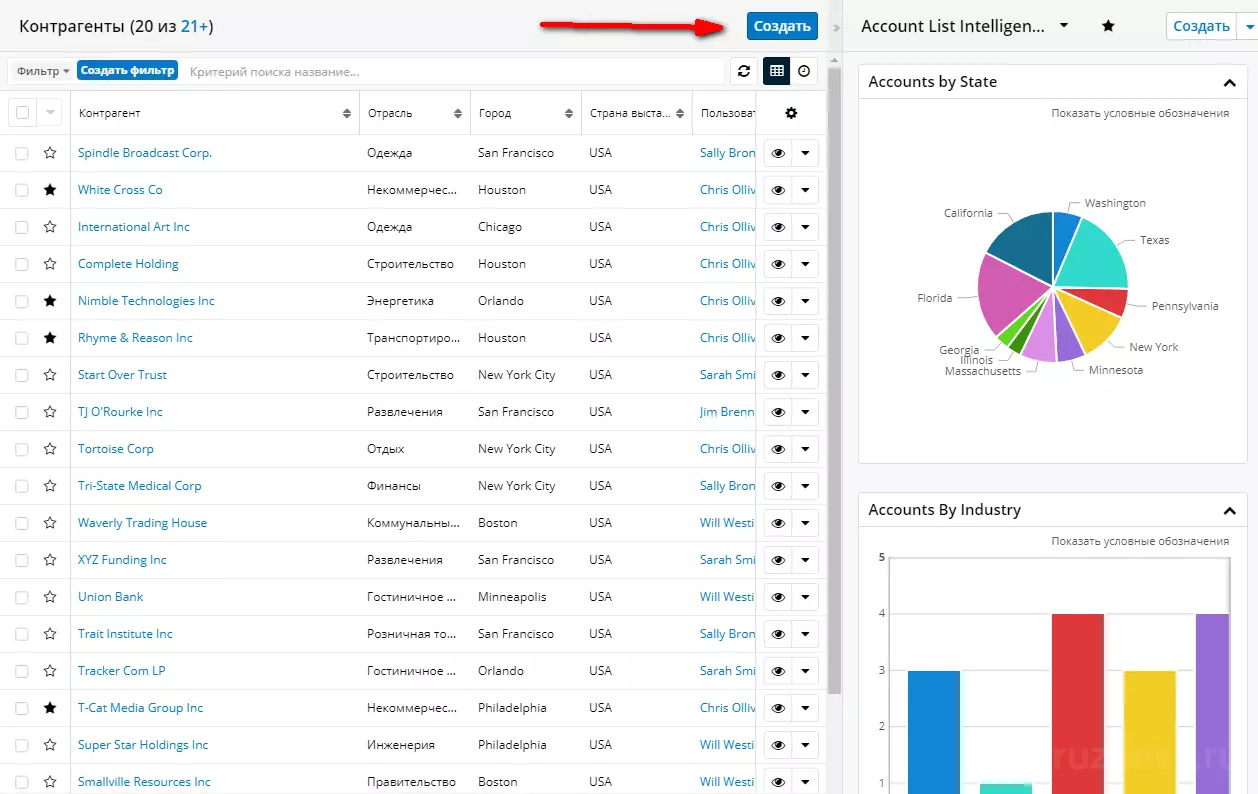This screenshot has width=1258, height=794.
Task: Preview International Art Inc record
Action: coord(778,227)
